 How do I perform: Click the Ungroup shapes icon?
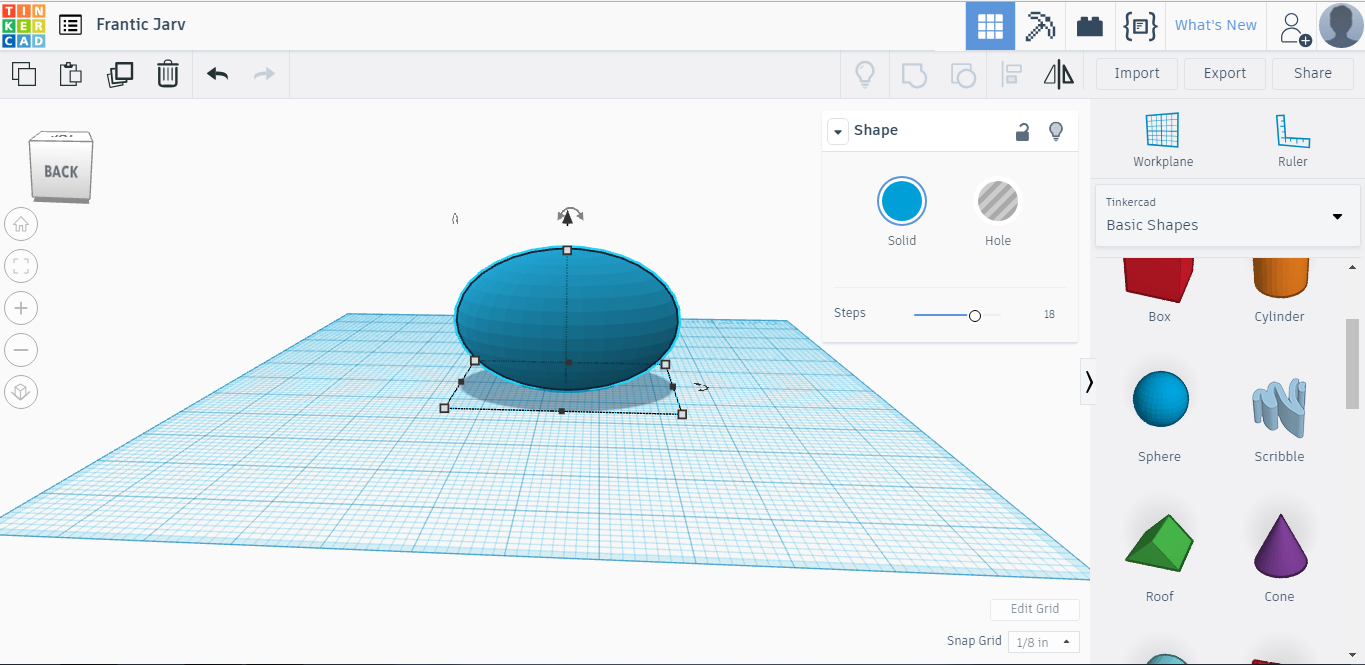coord(962,74)
